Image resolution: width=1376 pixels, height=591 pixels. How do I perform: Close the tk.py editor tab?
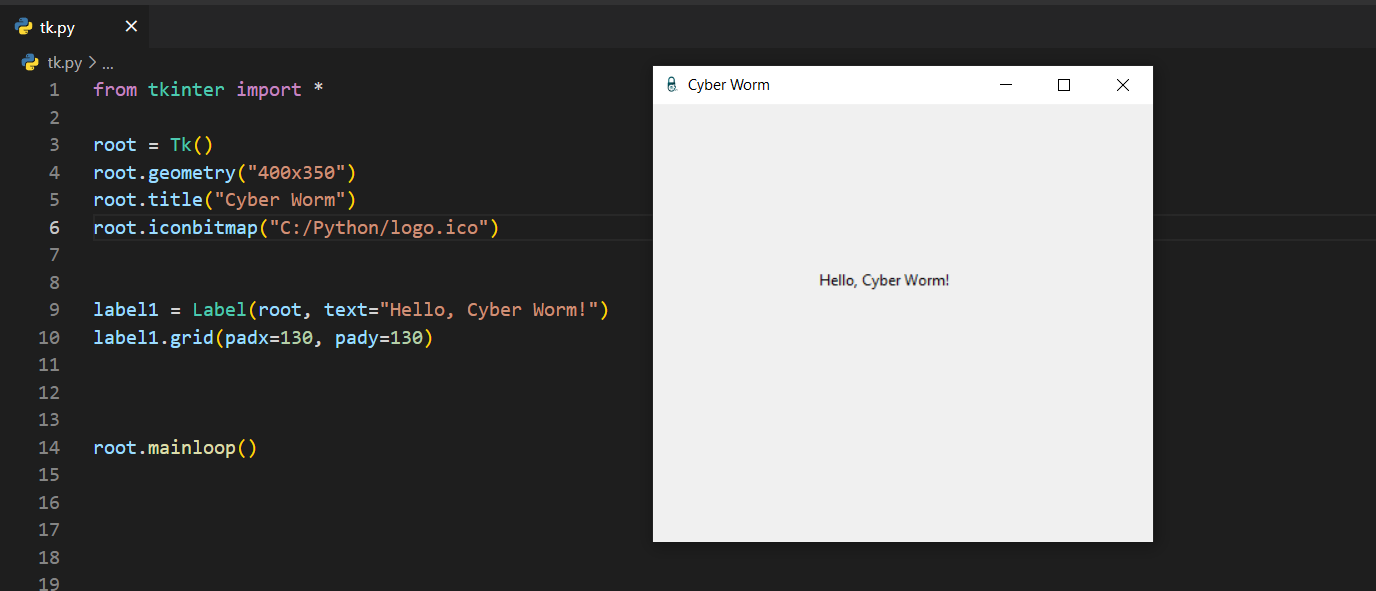coord(131,27)
